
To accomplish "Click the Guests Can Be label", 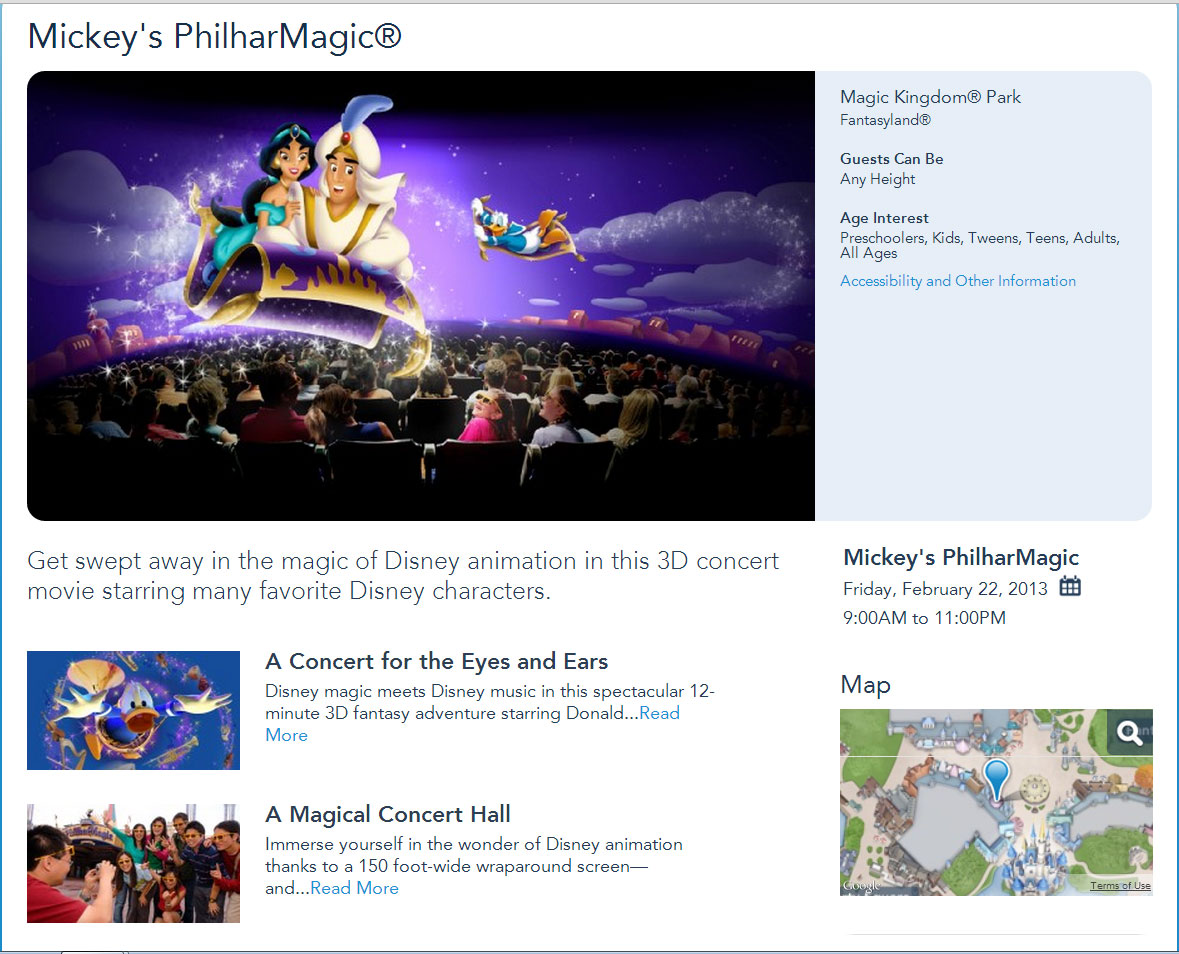I will pos(892,159).
